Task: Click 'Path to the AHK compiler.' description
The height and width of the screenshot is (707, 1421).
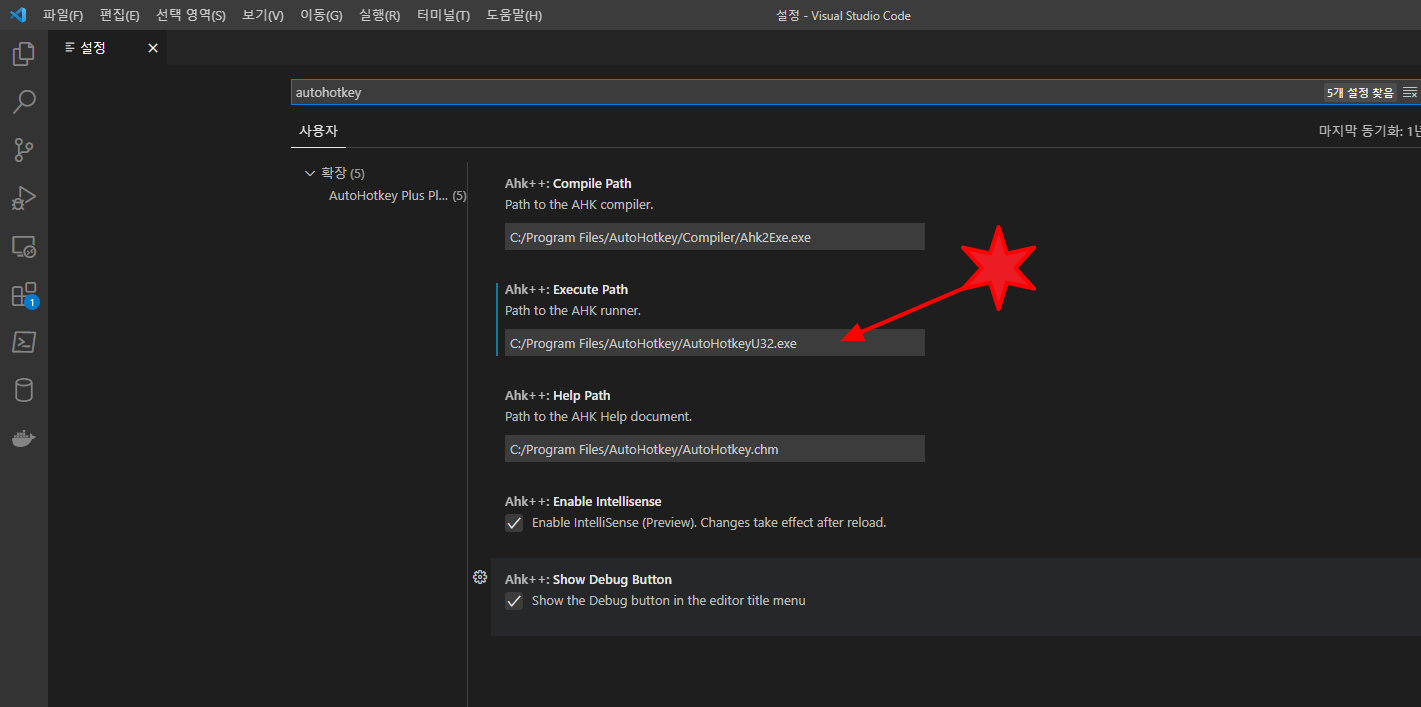Action: pos(579,205)
